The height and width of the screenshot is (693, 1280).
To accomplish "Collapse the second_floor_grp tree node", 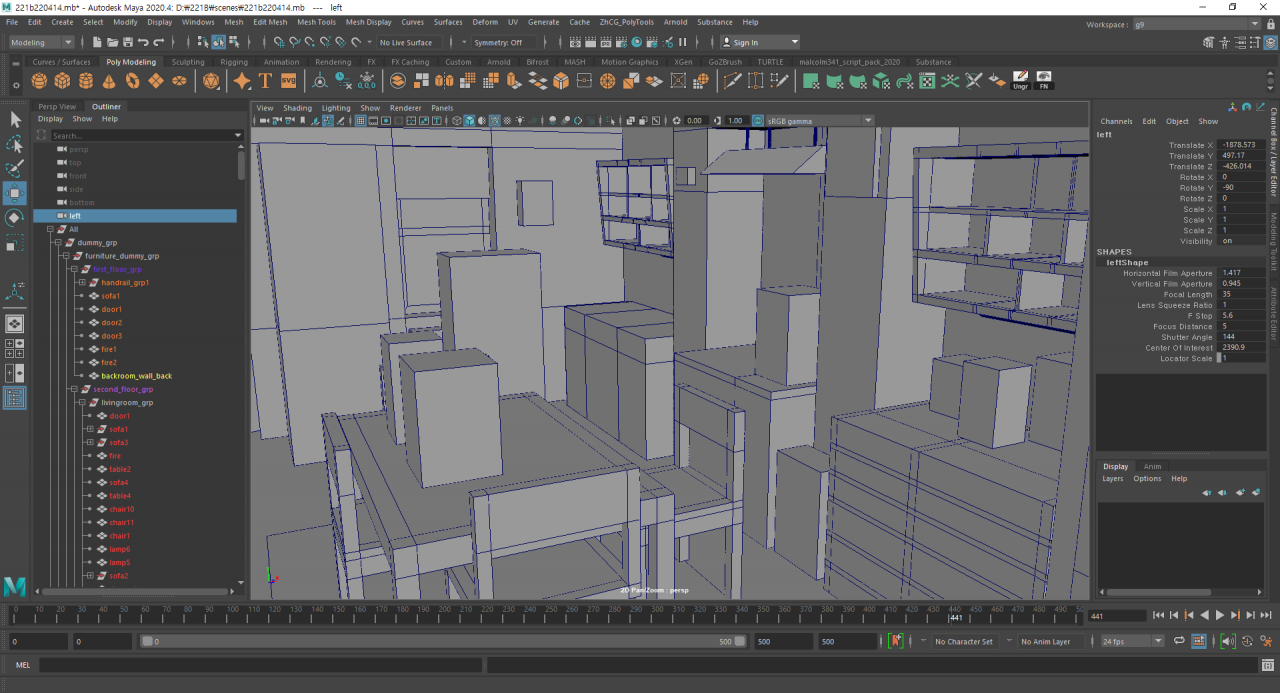I will [73, 389].
